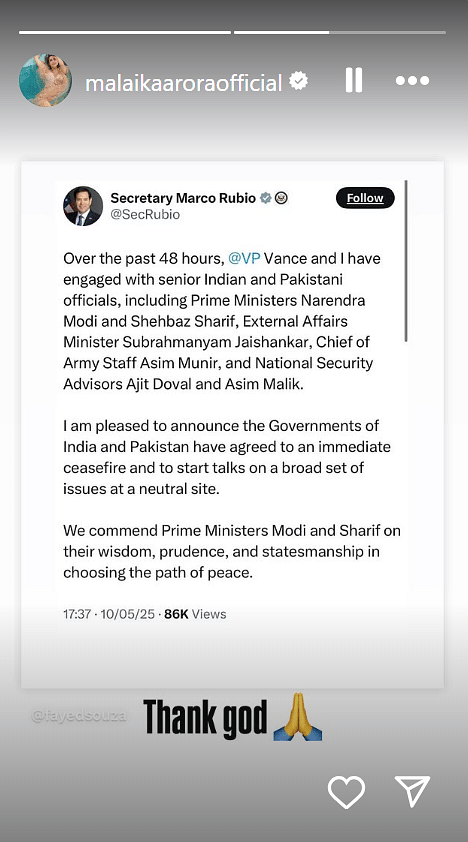This screenshot has width=468, height=842.
Task: Click the government seal badge beside Rubio's name
Action: pyautogui.click(x=281, y=198)
